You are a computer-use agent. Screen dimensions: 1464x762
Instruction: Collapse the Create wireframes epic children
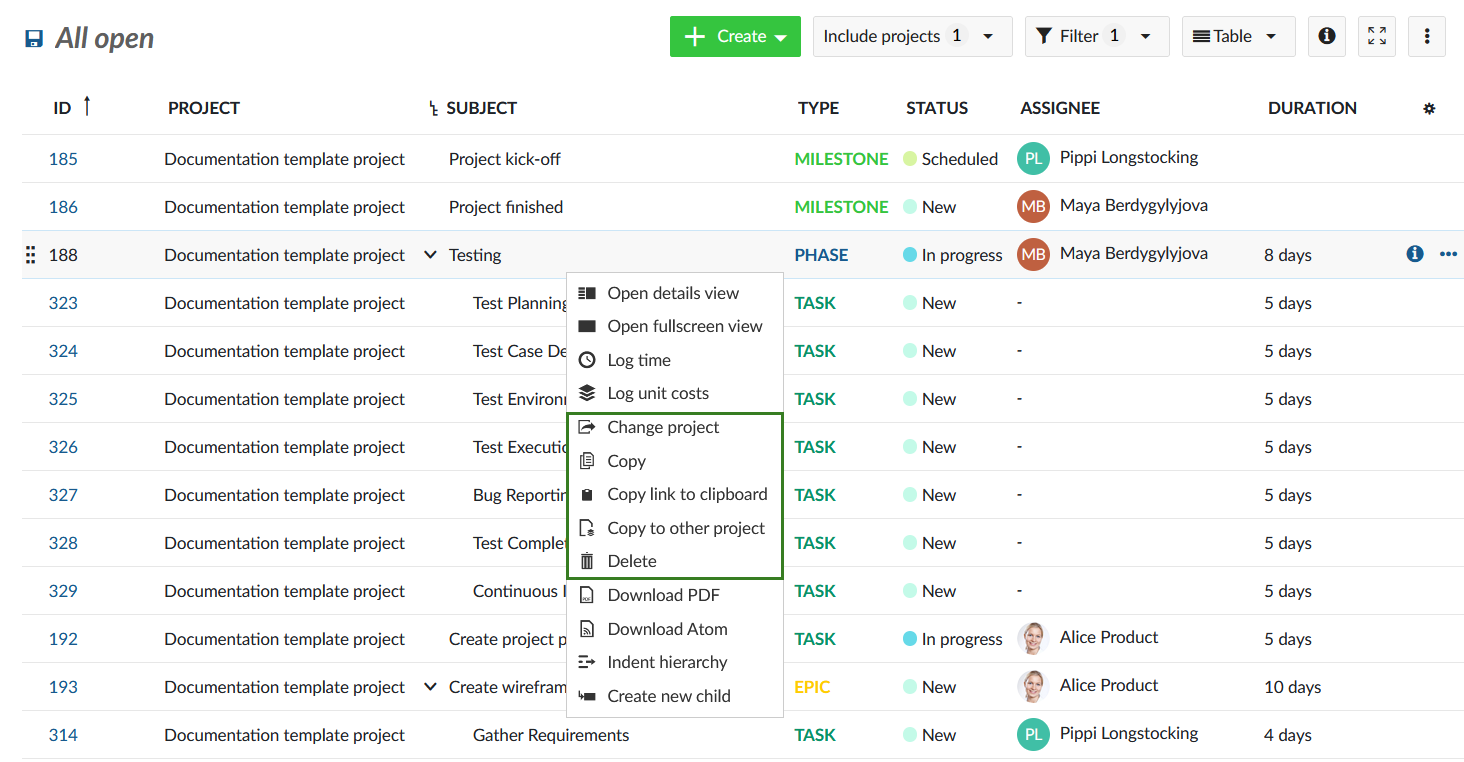(x=430, y=687)
